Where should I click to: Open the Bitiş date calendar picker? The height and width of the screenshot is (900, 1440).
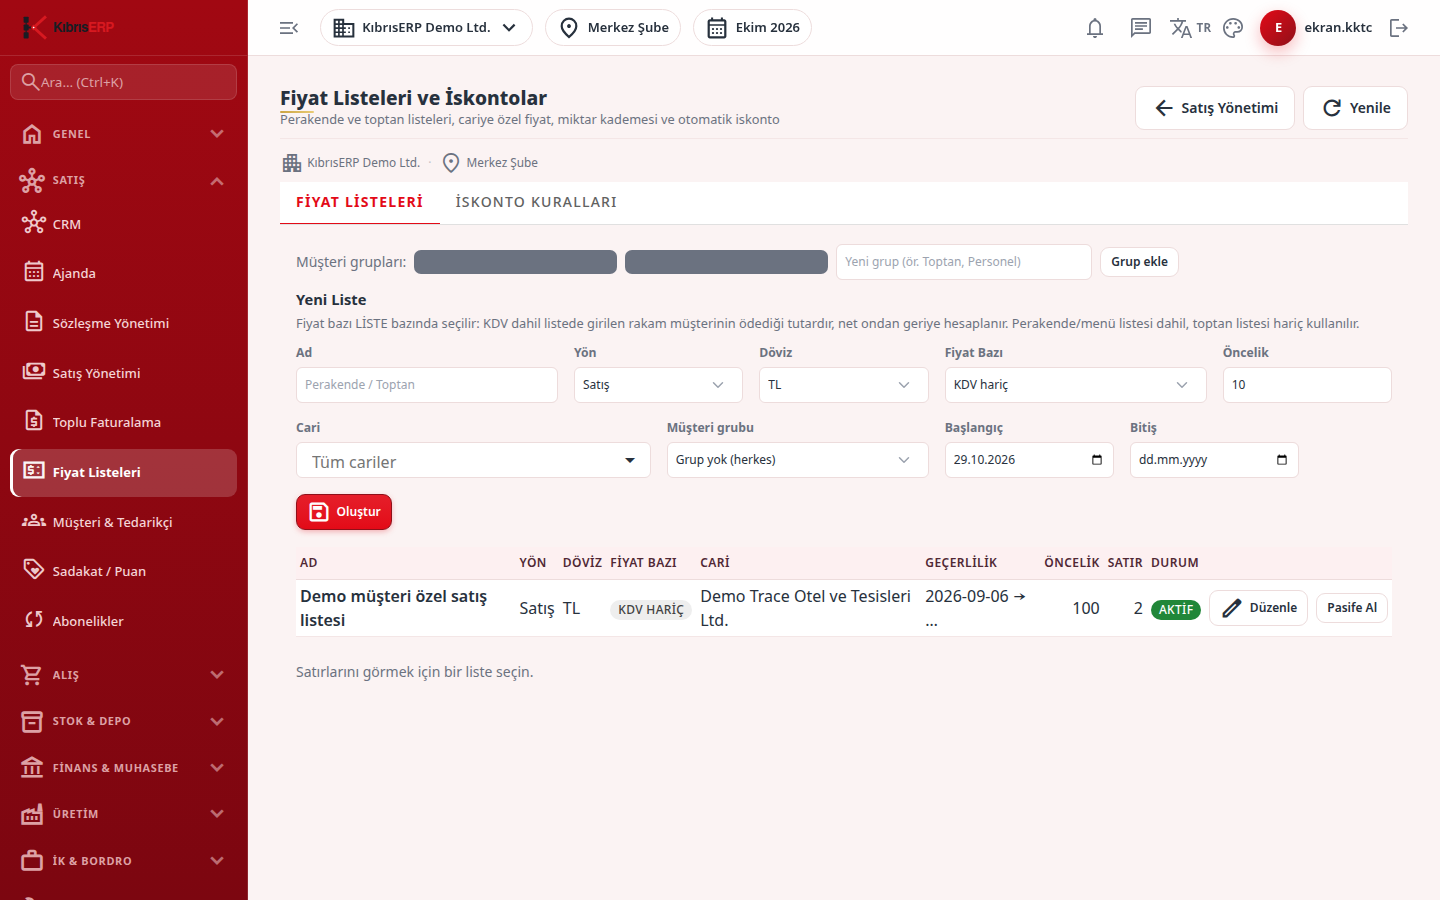(1281, 460)
